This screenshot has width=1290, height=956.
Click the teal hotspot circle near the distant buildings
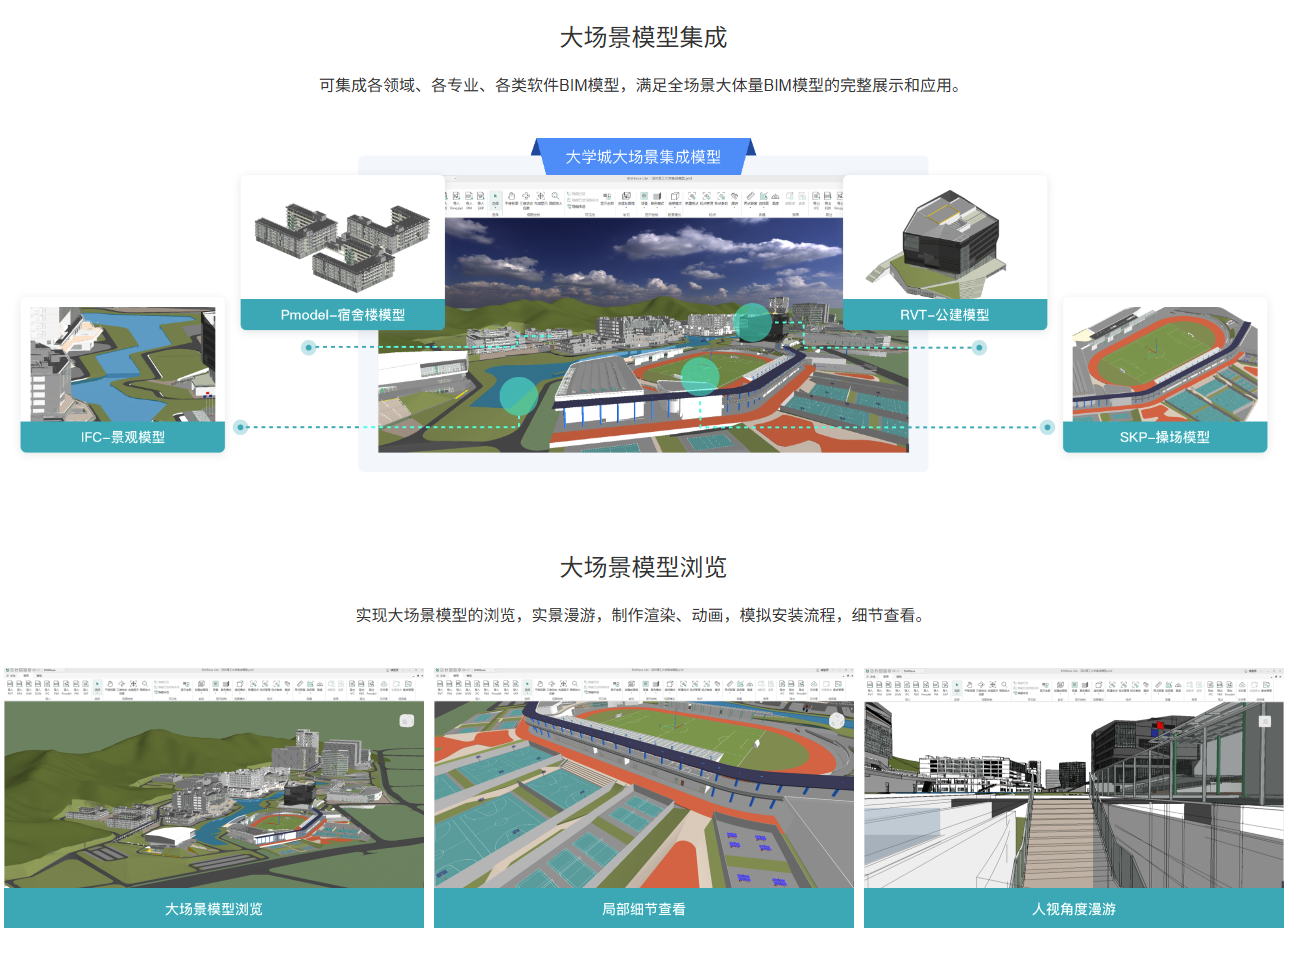752,322
